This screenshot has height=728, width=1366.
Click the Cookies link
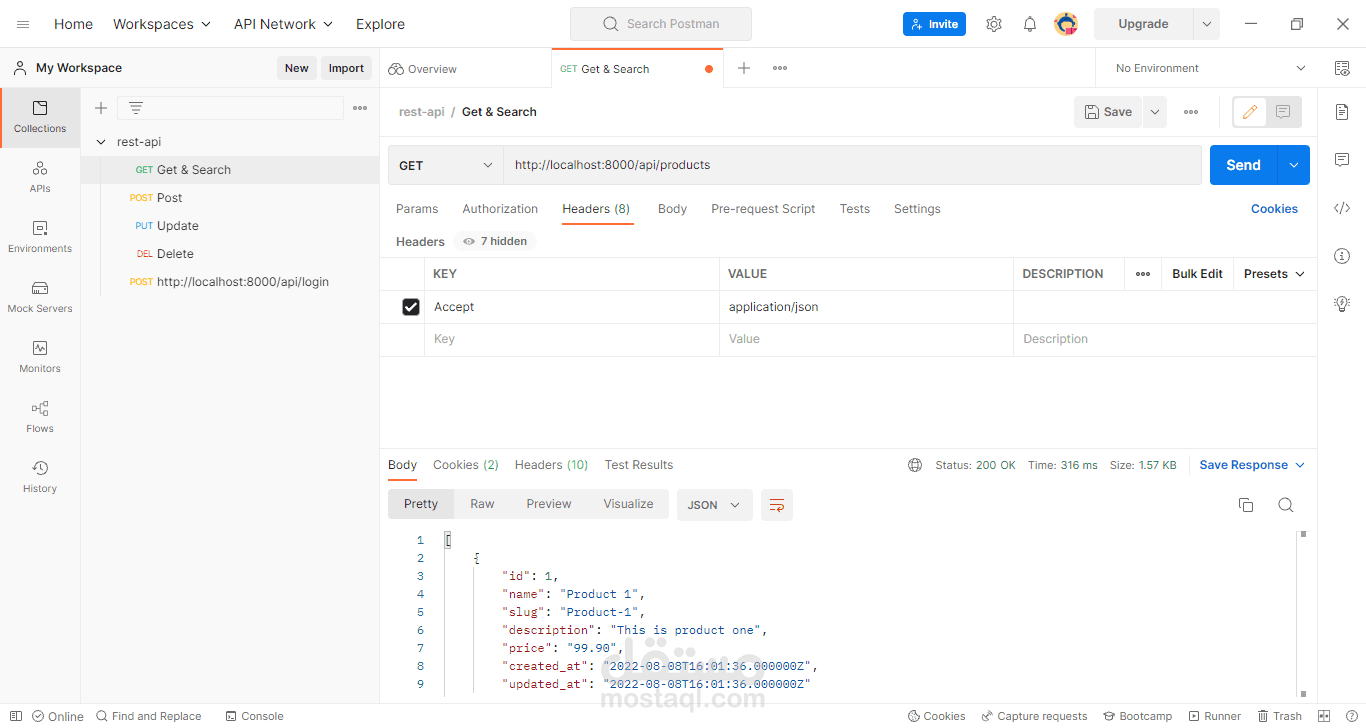[x=1274, y=209]
